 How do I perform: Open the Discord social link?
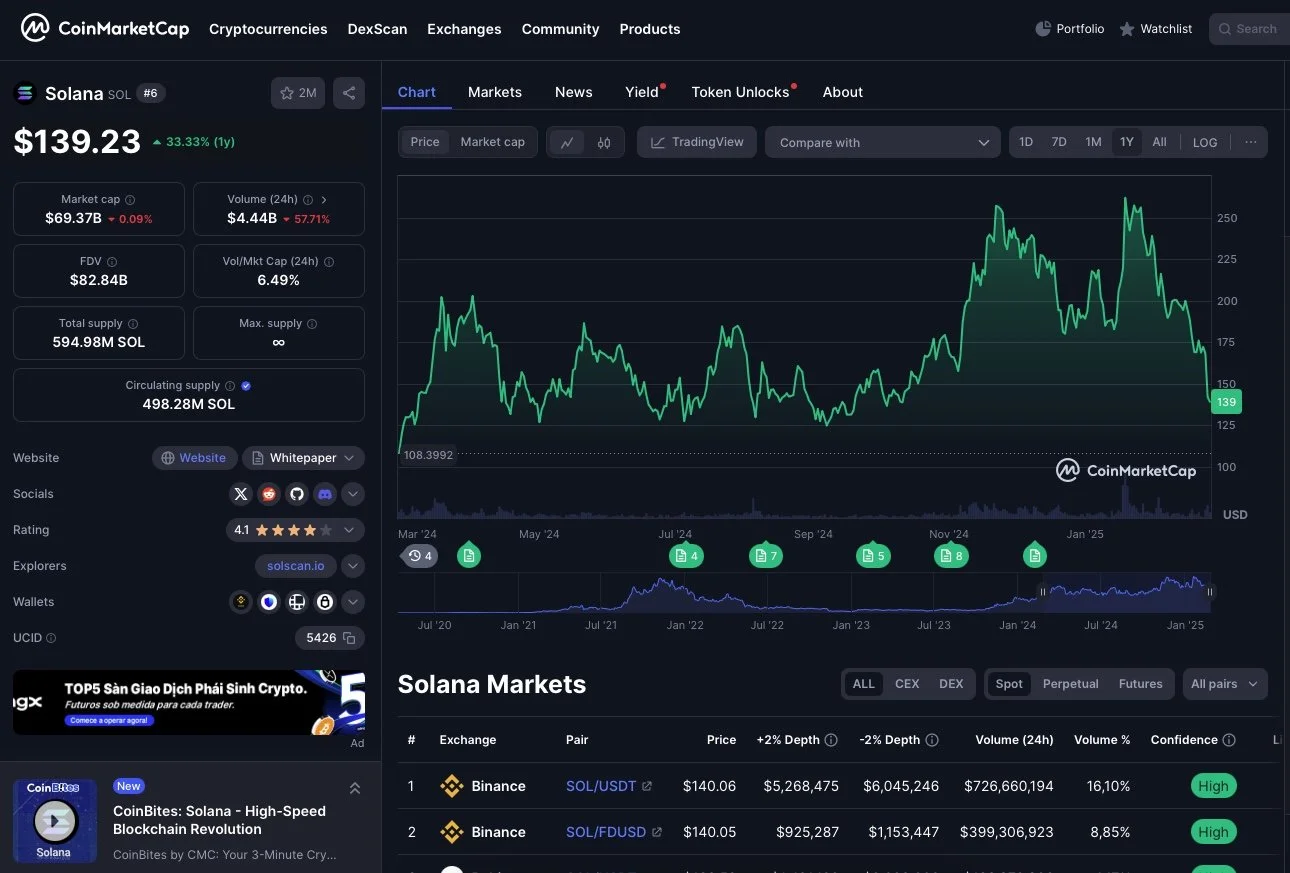click(324, 494)
